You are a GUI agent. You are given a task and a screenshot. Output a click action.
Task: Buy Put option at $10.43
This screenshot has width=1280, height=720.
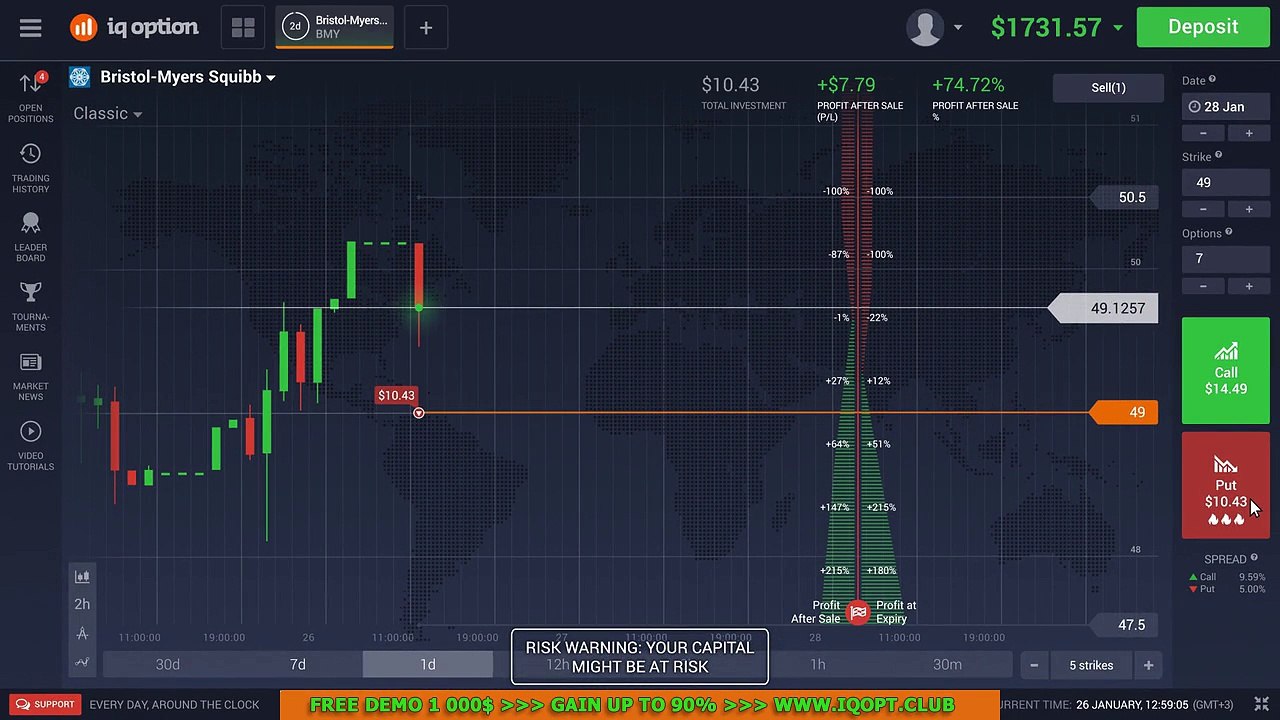pyautogui.click(x=1226, y=485)
